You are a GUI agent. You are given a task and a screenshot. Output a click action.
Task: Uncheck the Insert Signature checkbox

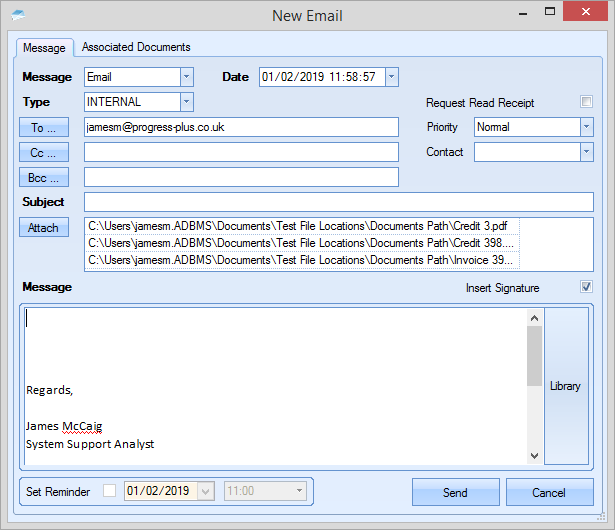(x=587, y=288)
